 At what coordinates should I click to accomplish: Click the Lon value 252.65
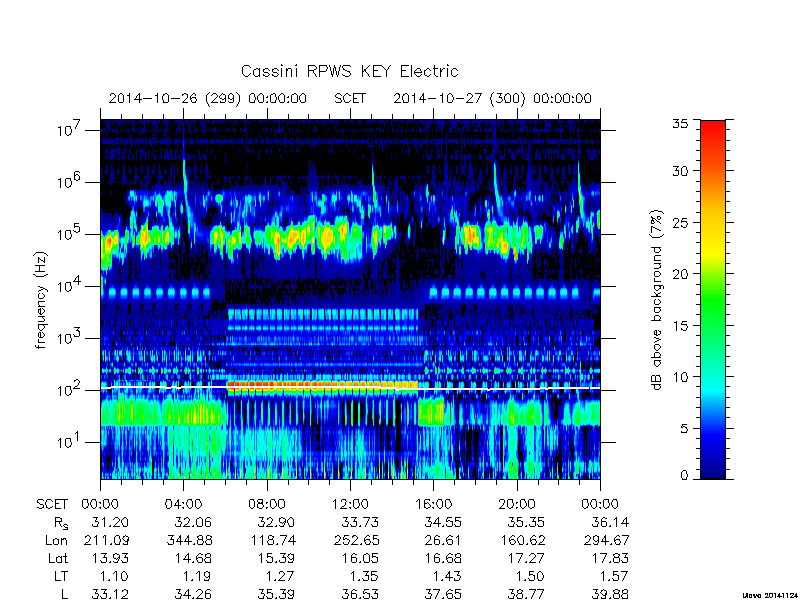pyautogui.click(x=356, y=540)
